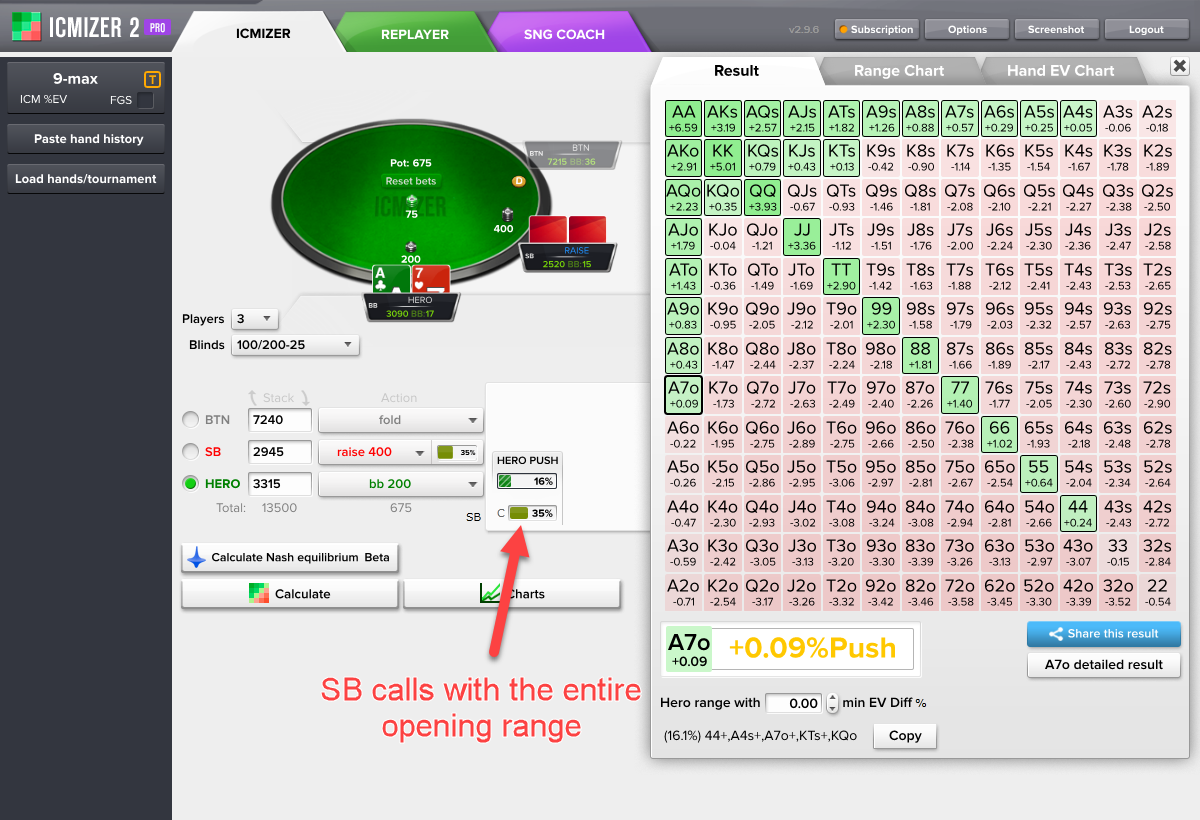Select the SB radio button
This screenshot has width=1200, height=820.
(x=190, y=452)
